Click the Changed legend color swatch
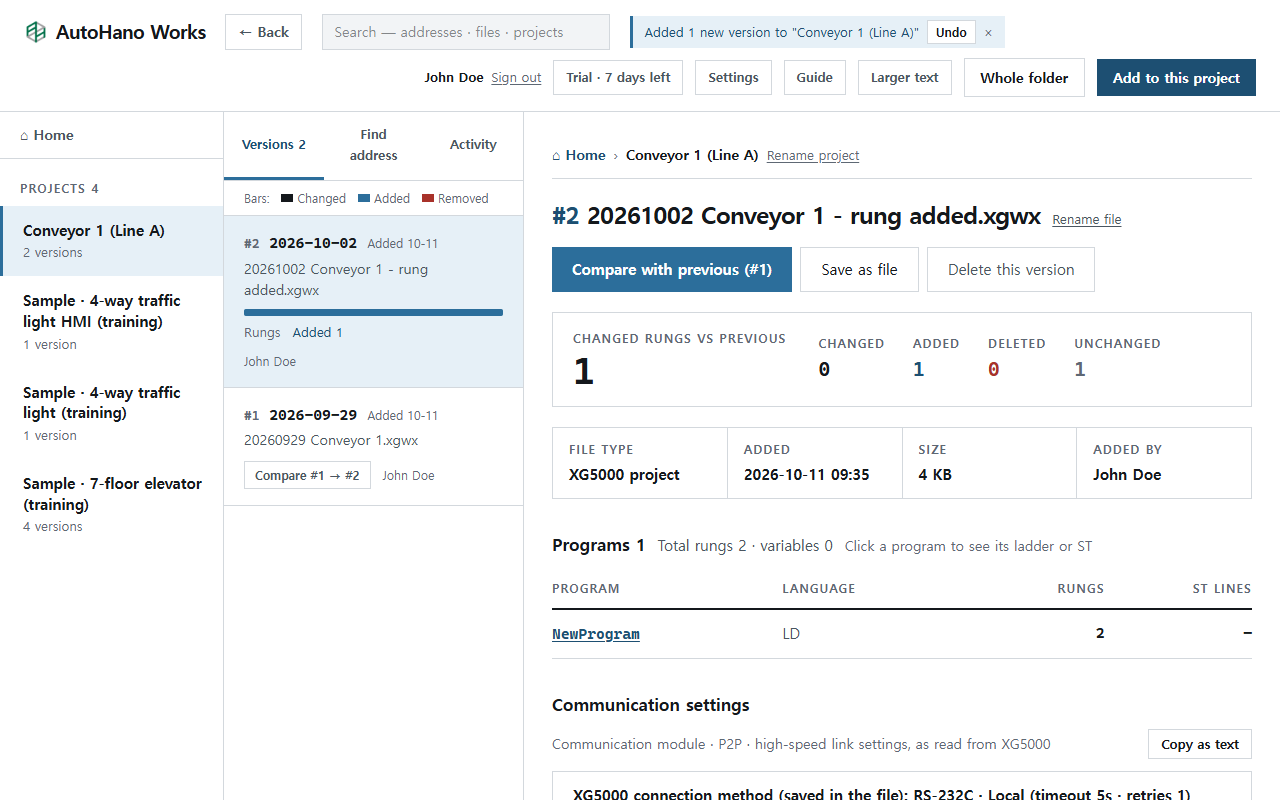 [287, 199]
